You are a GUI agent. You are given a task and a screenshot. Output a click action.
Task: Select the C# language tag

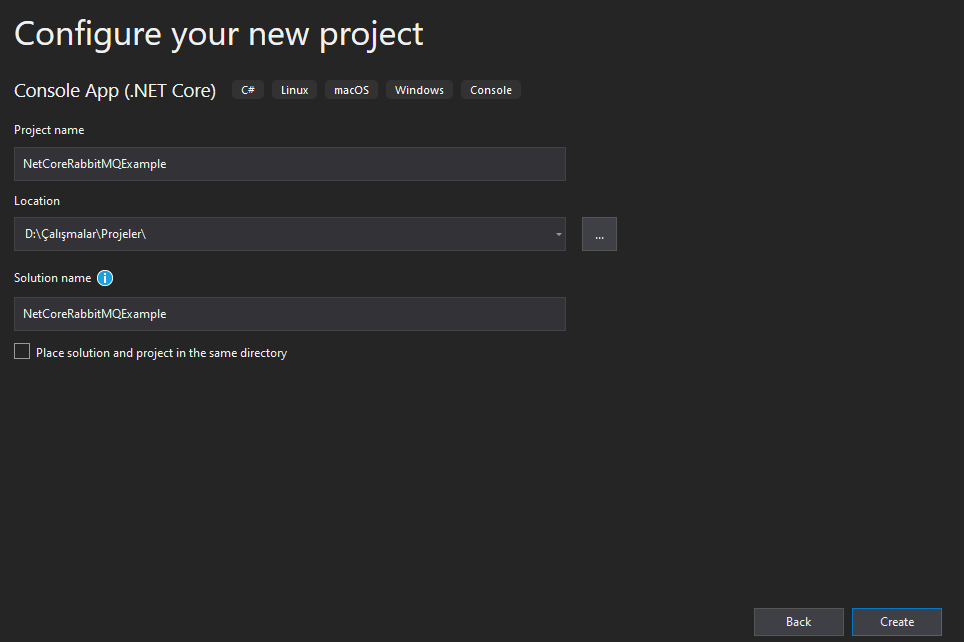(x=248, y=90)
